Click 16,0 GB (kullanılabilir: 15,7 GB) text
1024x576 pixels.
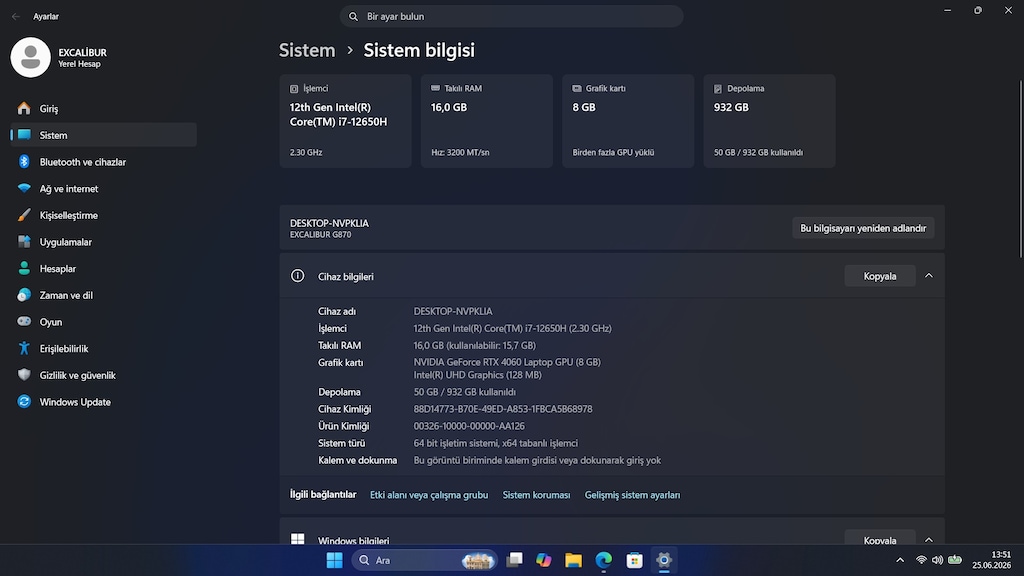[x=474, y=345]
